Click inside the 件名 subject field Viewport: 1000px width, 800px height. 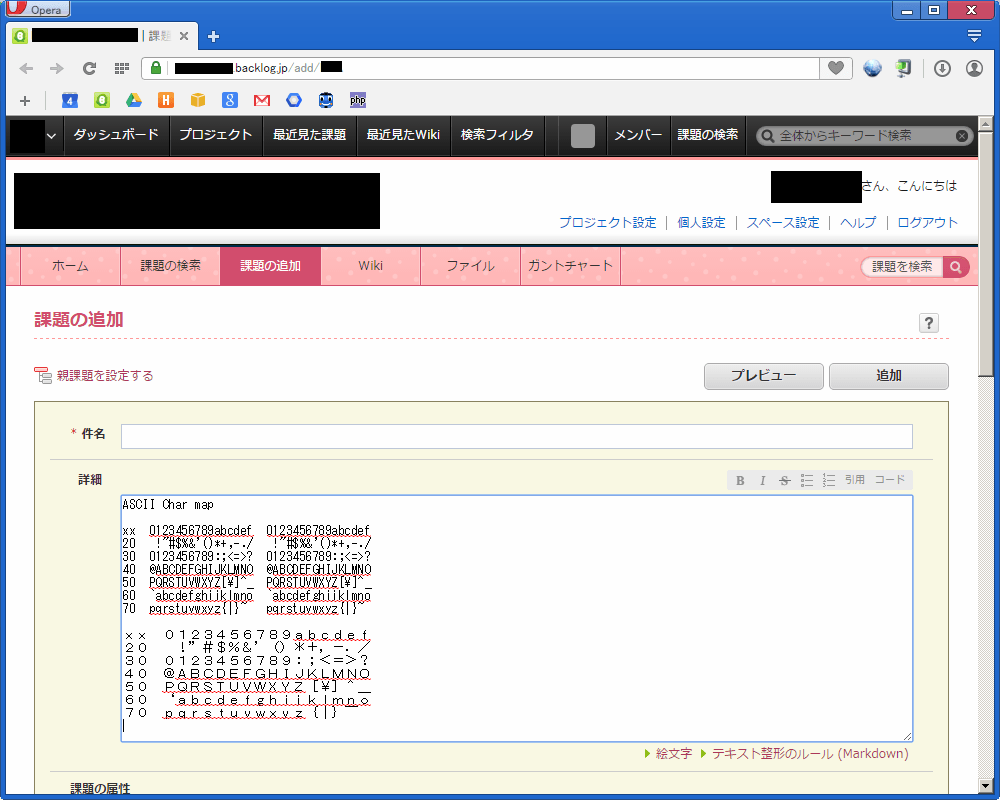click(x=516, y=436)
